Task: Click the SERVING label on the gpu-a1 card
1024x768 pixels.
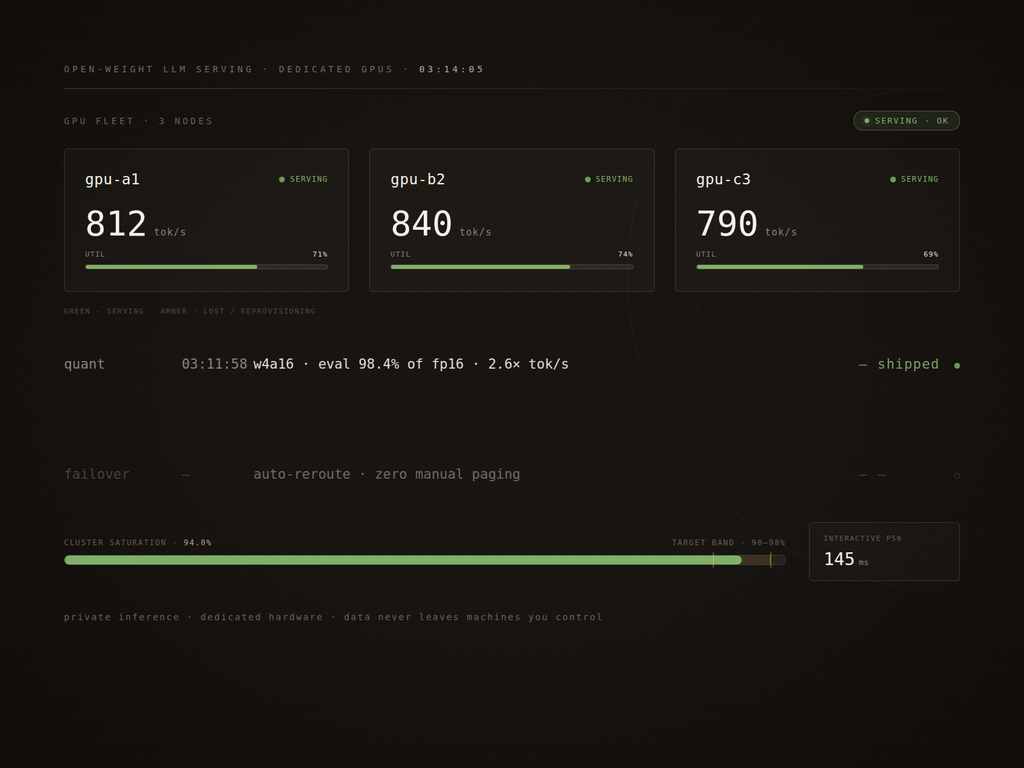Action: click(309, 179)
